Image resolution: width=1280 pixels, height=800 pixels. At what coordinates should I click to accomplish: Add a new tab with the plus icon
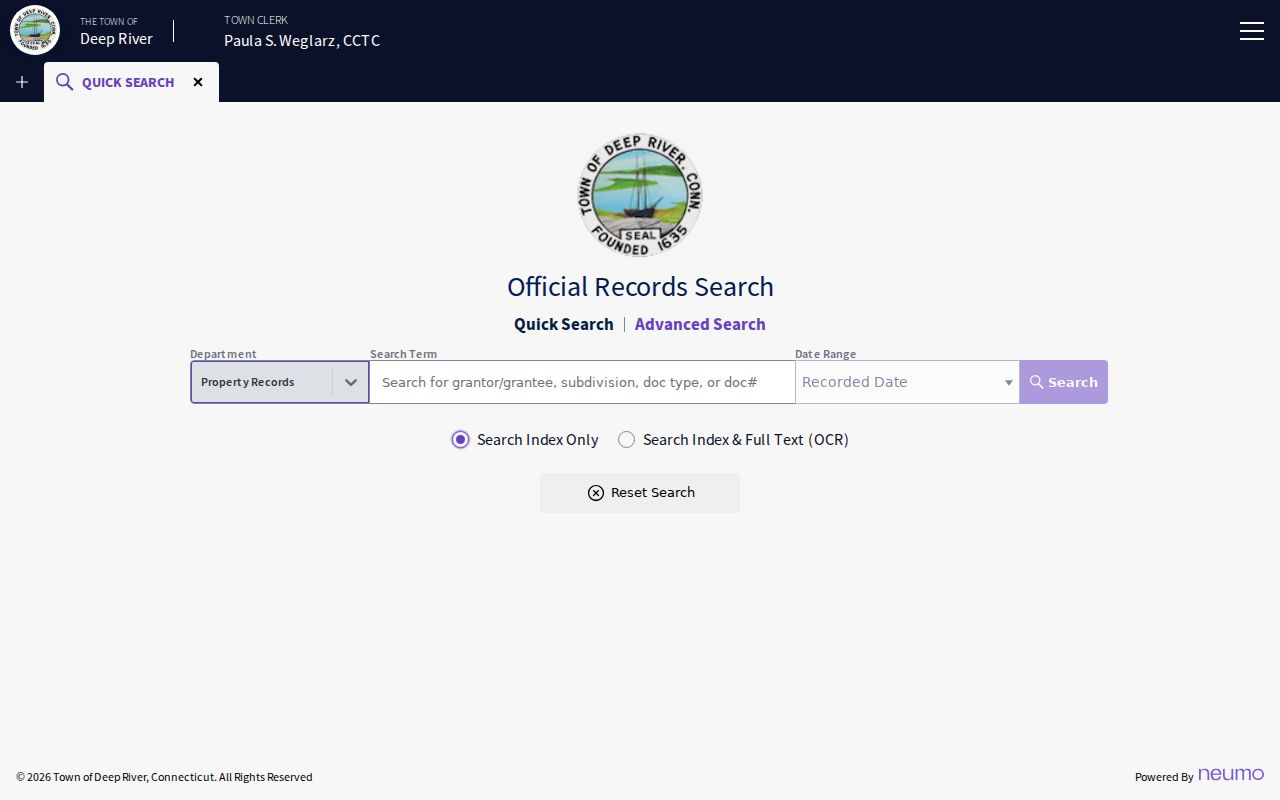(x=22, y=82)
